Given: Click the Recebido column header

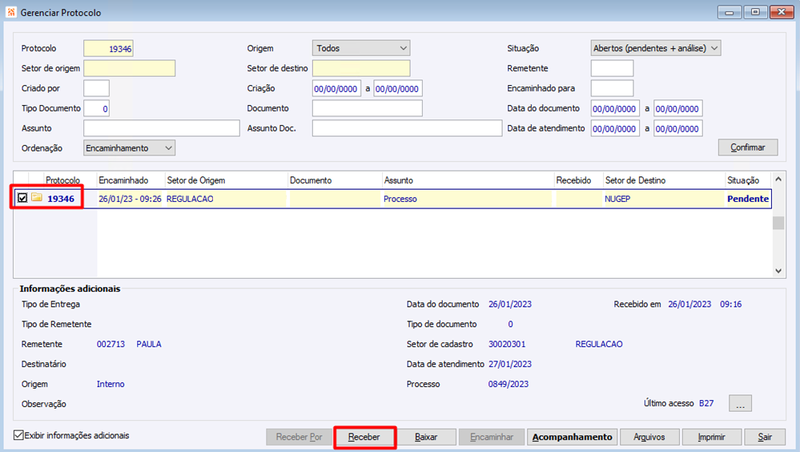Looking at the screenshot, I should 579,180.
